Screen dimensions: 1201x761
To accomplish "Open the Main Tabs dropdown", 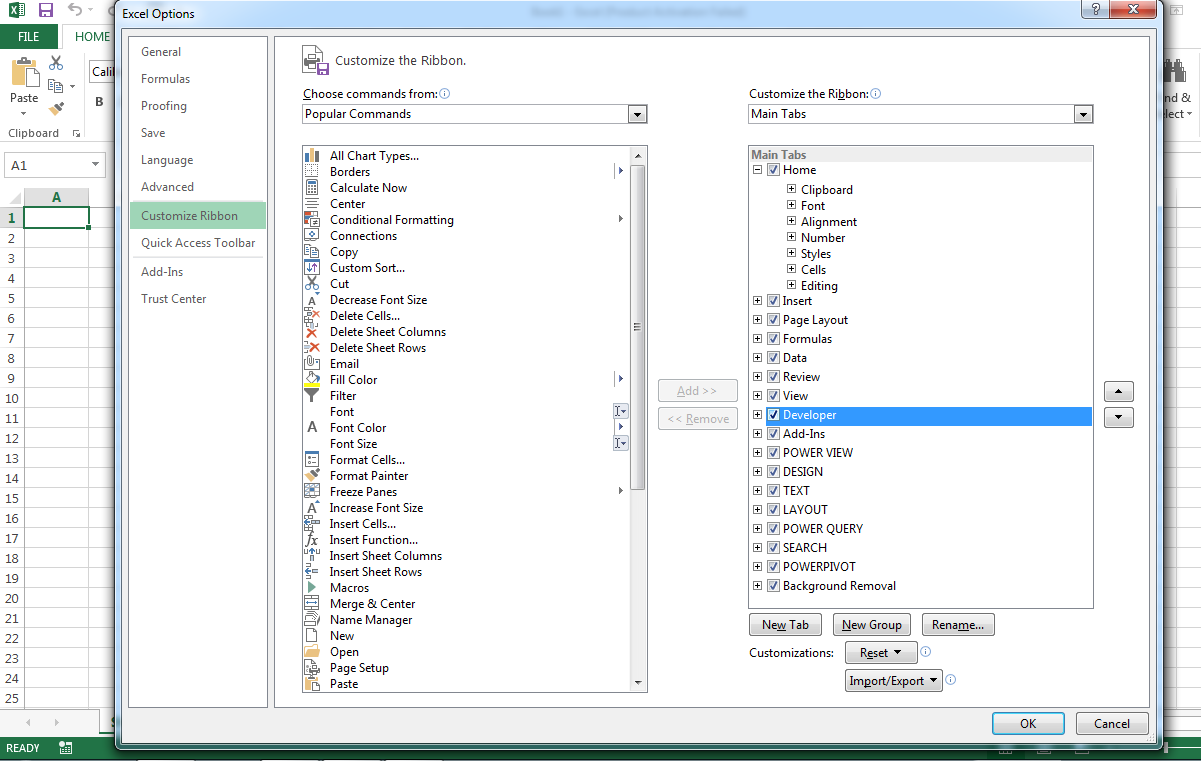I will (1082, 113).
